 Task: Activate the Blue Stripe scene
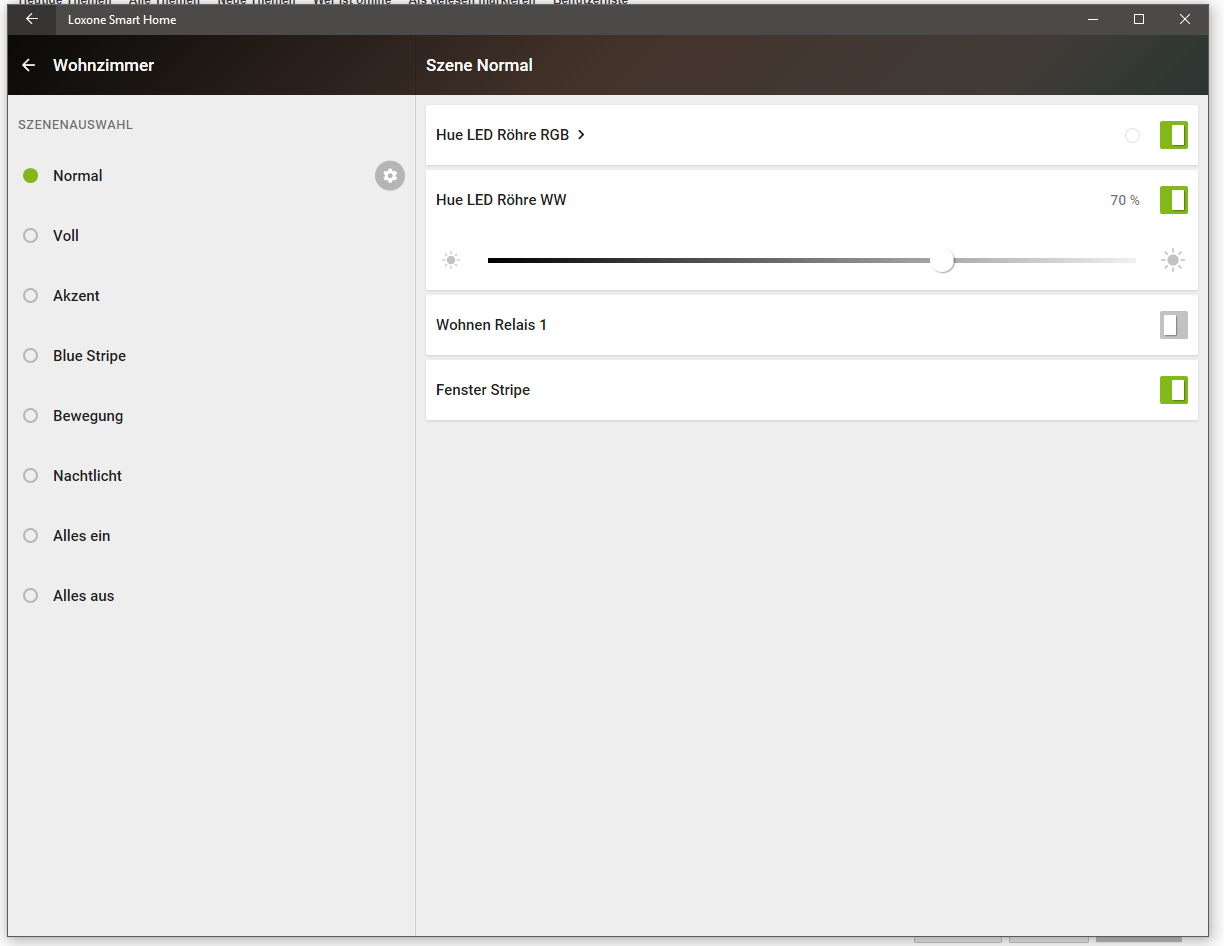pyautogui.click(x=89, y=356)
